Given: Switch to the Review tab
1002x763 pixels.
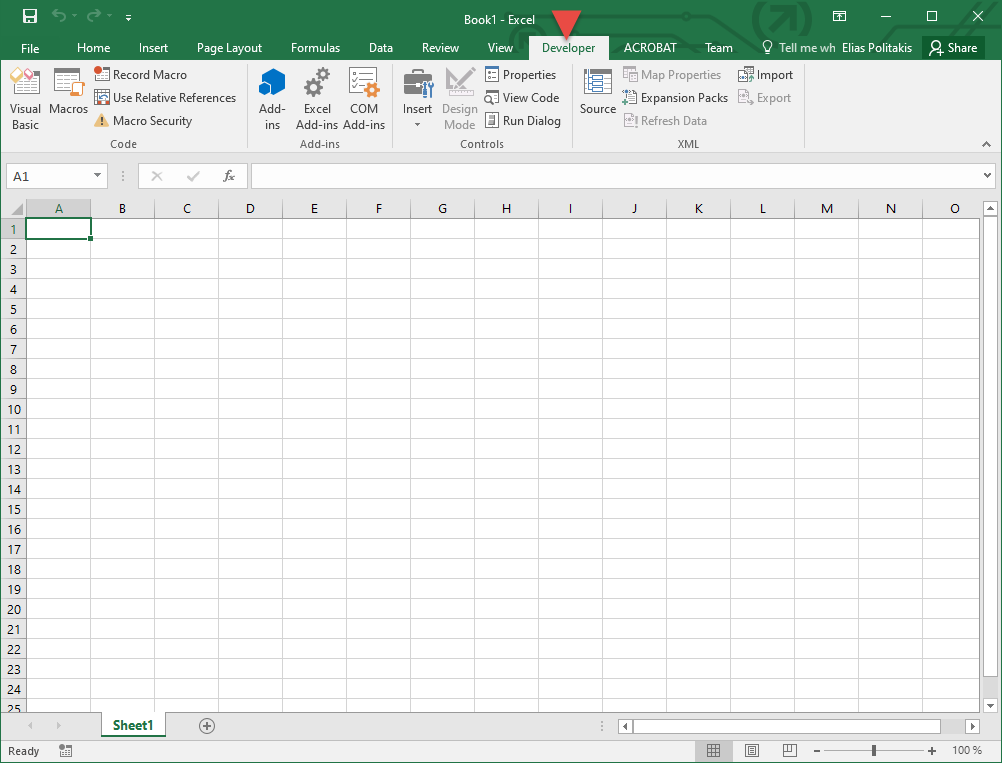Looking at the screenshot, I should [x=440, y=48].
